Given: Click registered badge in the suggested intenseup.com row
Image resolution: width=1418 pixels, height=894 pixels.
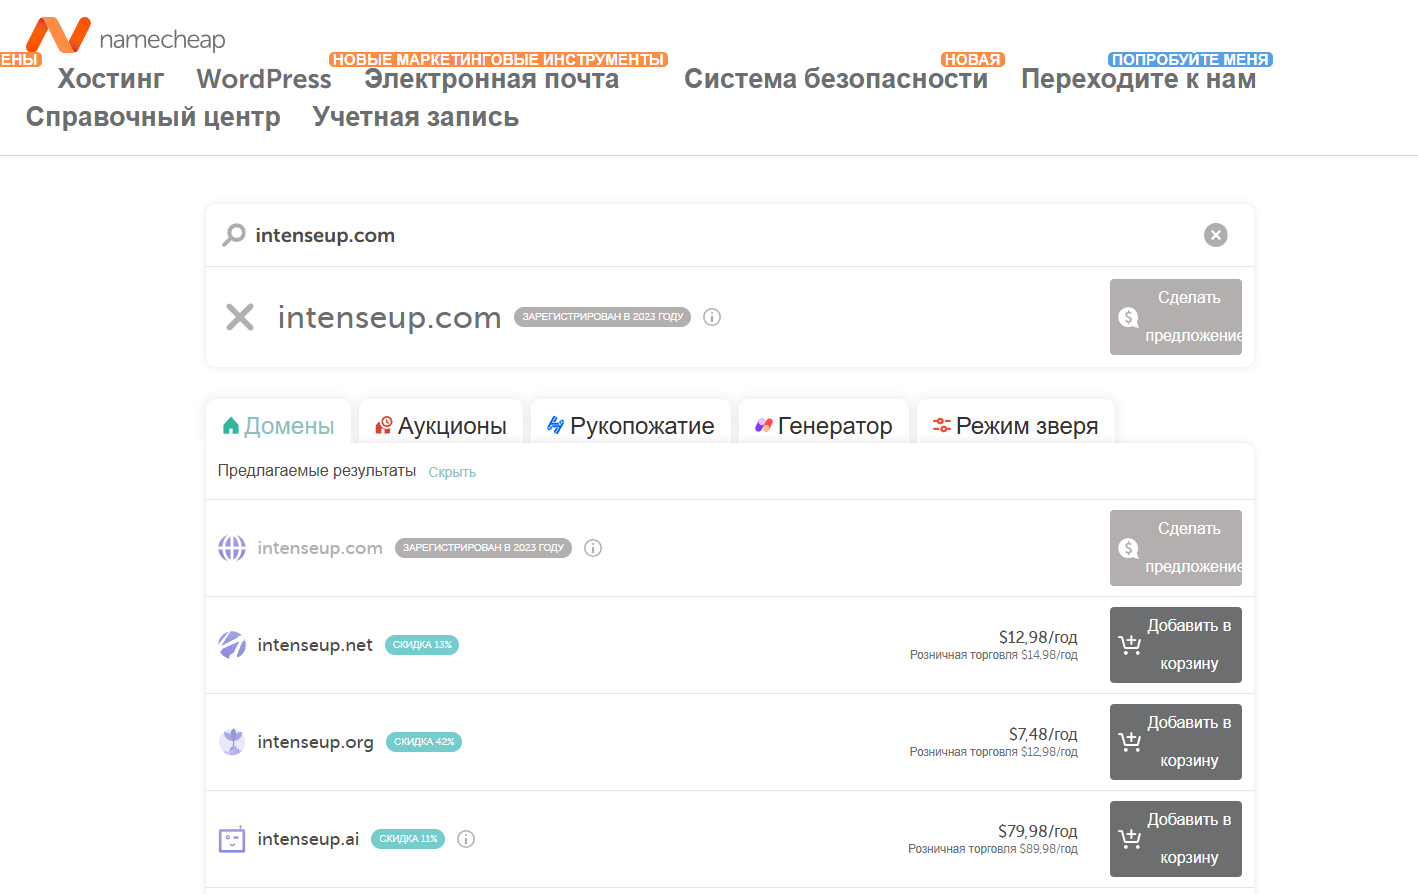Looking at the screenshot, I should pyautogui.click(x=483, y=548).
